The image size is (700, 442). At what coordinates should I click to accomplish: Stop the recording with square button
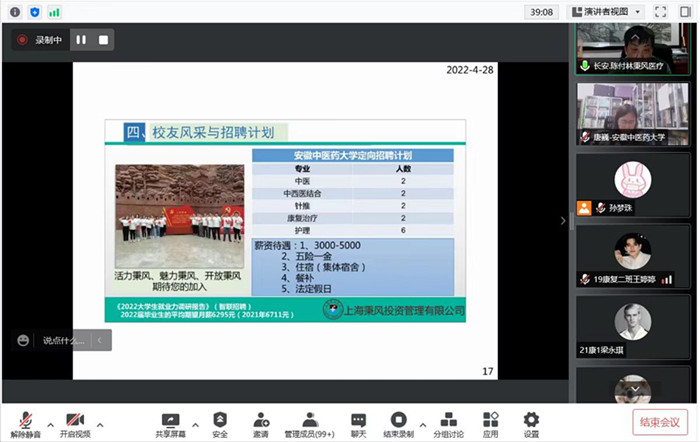103,40
